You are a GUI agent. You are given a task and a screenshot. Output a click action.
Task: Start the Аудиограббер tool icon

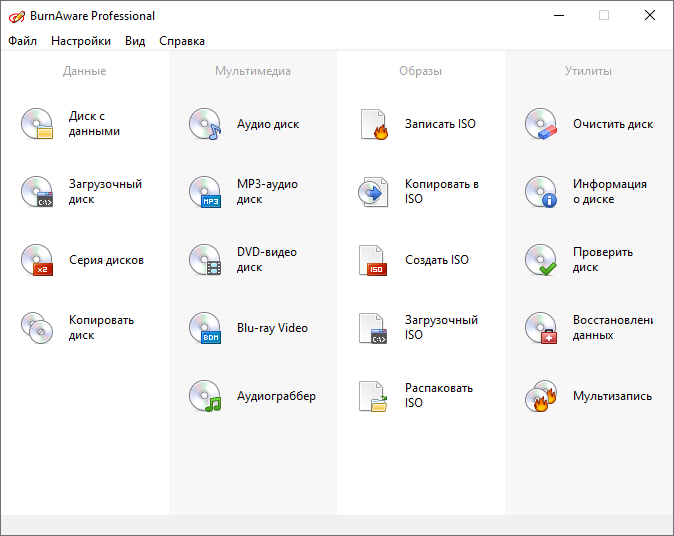(x=205, y=396)
